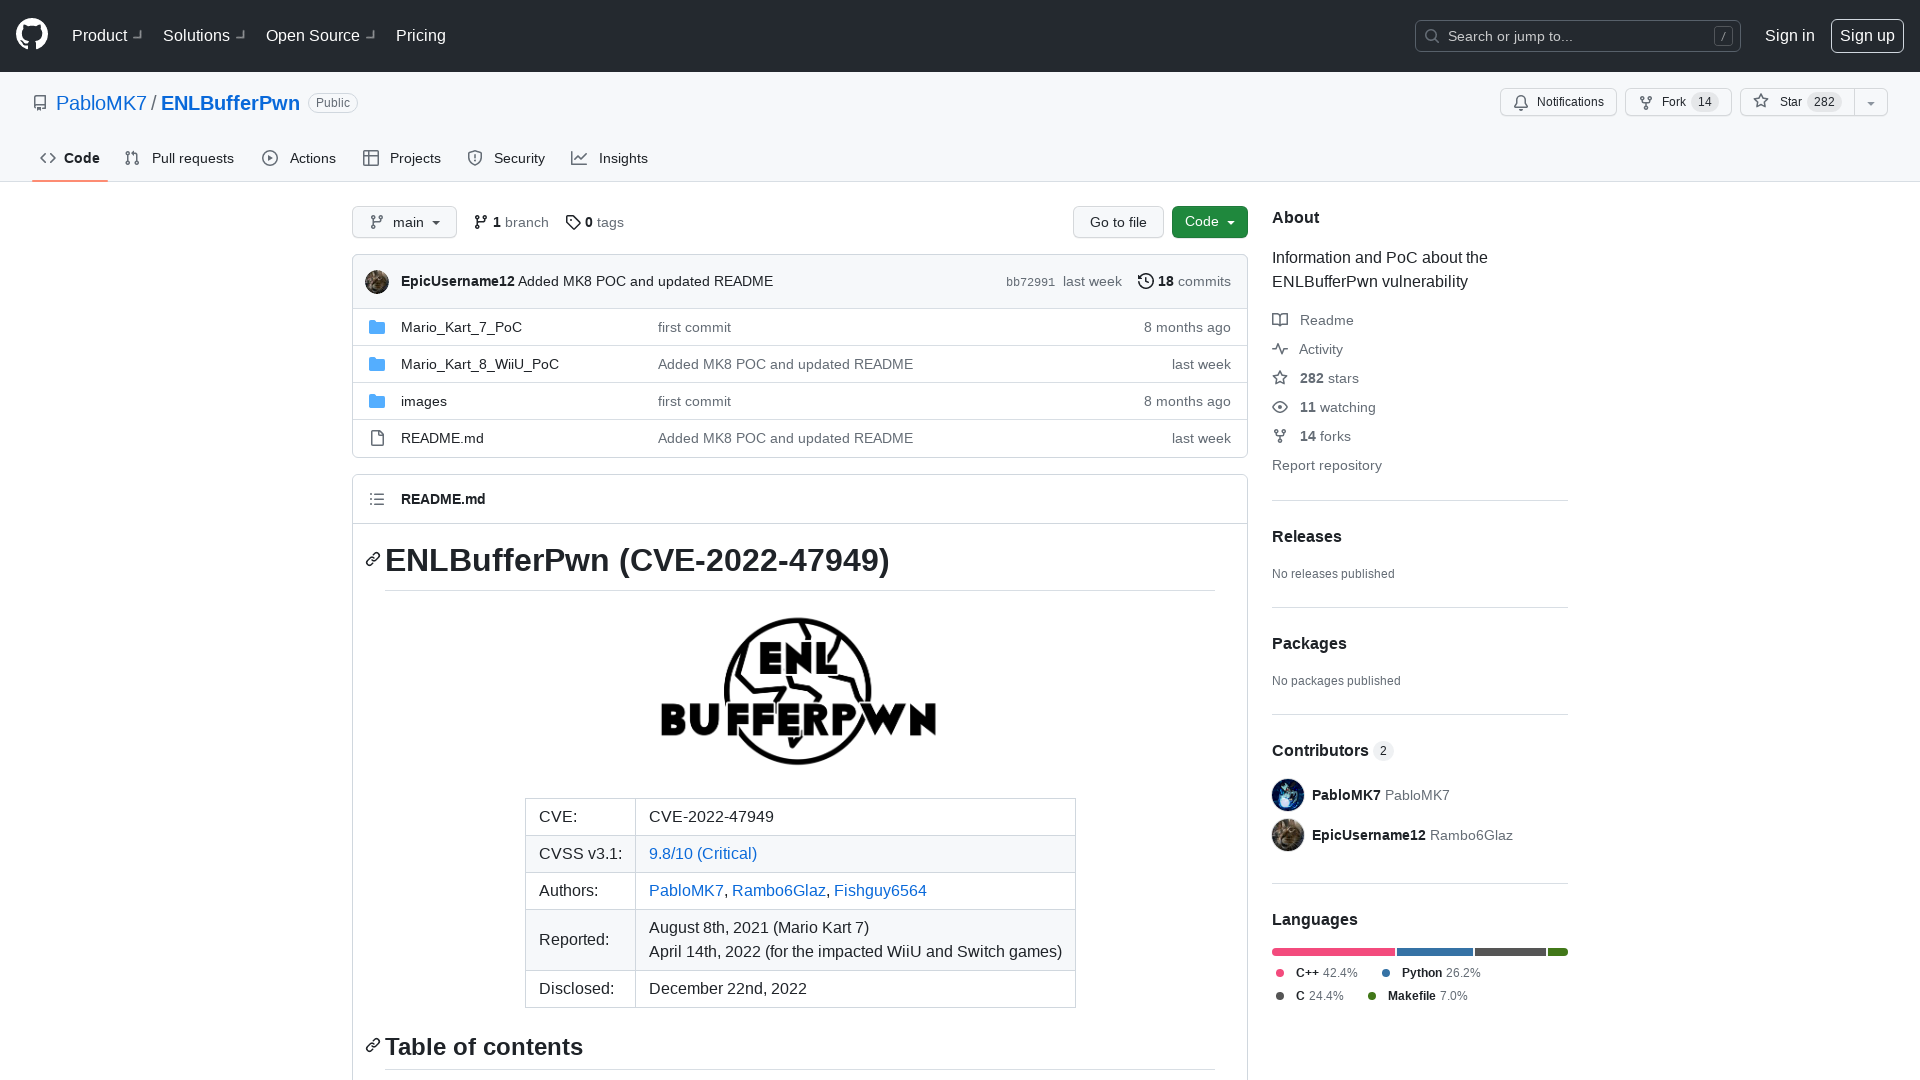Click EpicUsername12 contributor avatar

(1288, 835)
